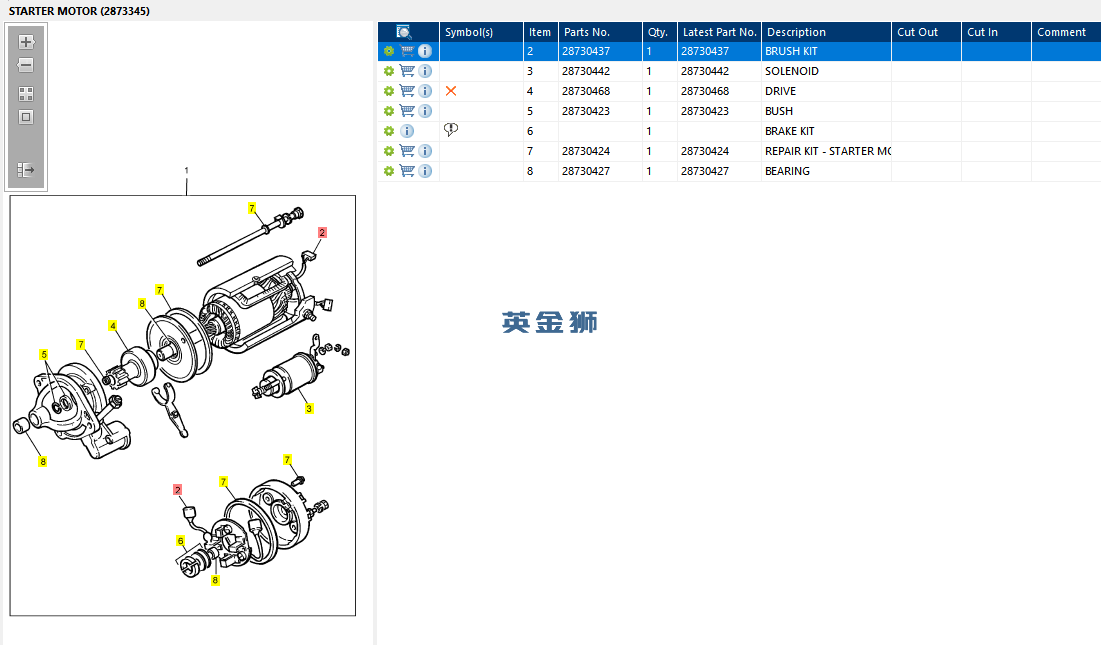
Task: Click the note bubble symbol on BRAKE KIT
Action: (451, 130)
